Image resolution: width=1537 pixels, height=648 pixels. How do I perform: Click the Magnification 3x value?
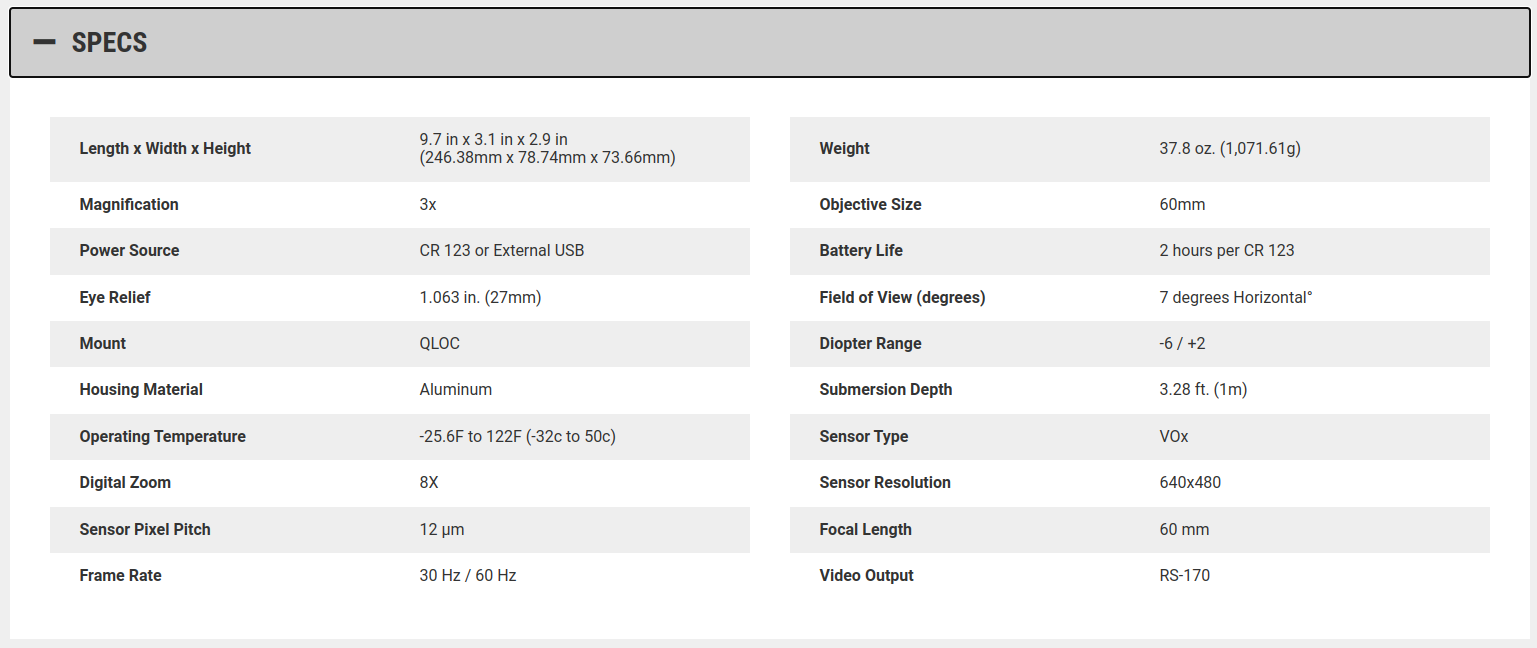(x=428, y=205)
